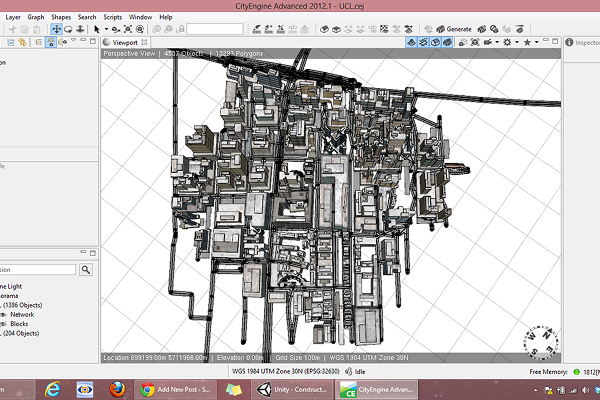Switch to the Viewport tab
600x400 pixels.
124,43
